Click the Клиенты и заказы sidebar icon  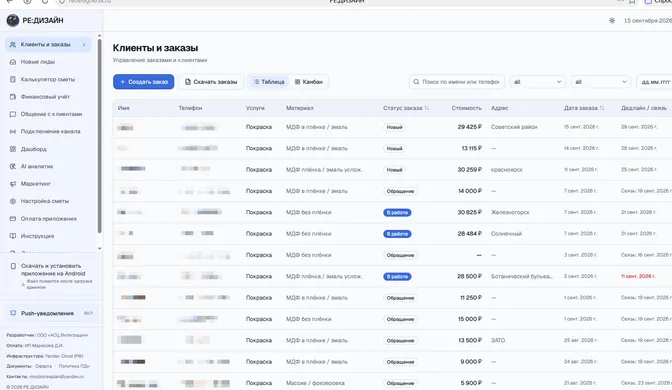pos(13,45)
